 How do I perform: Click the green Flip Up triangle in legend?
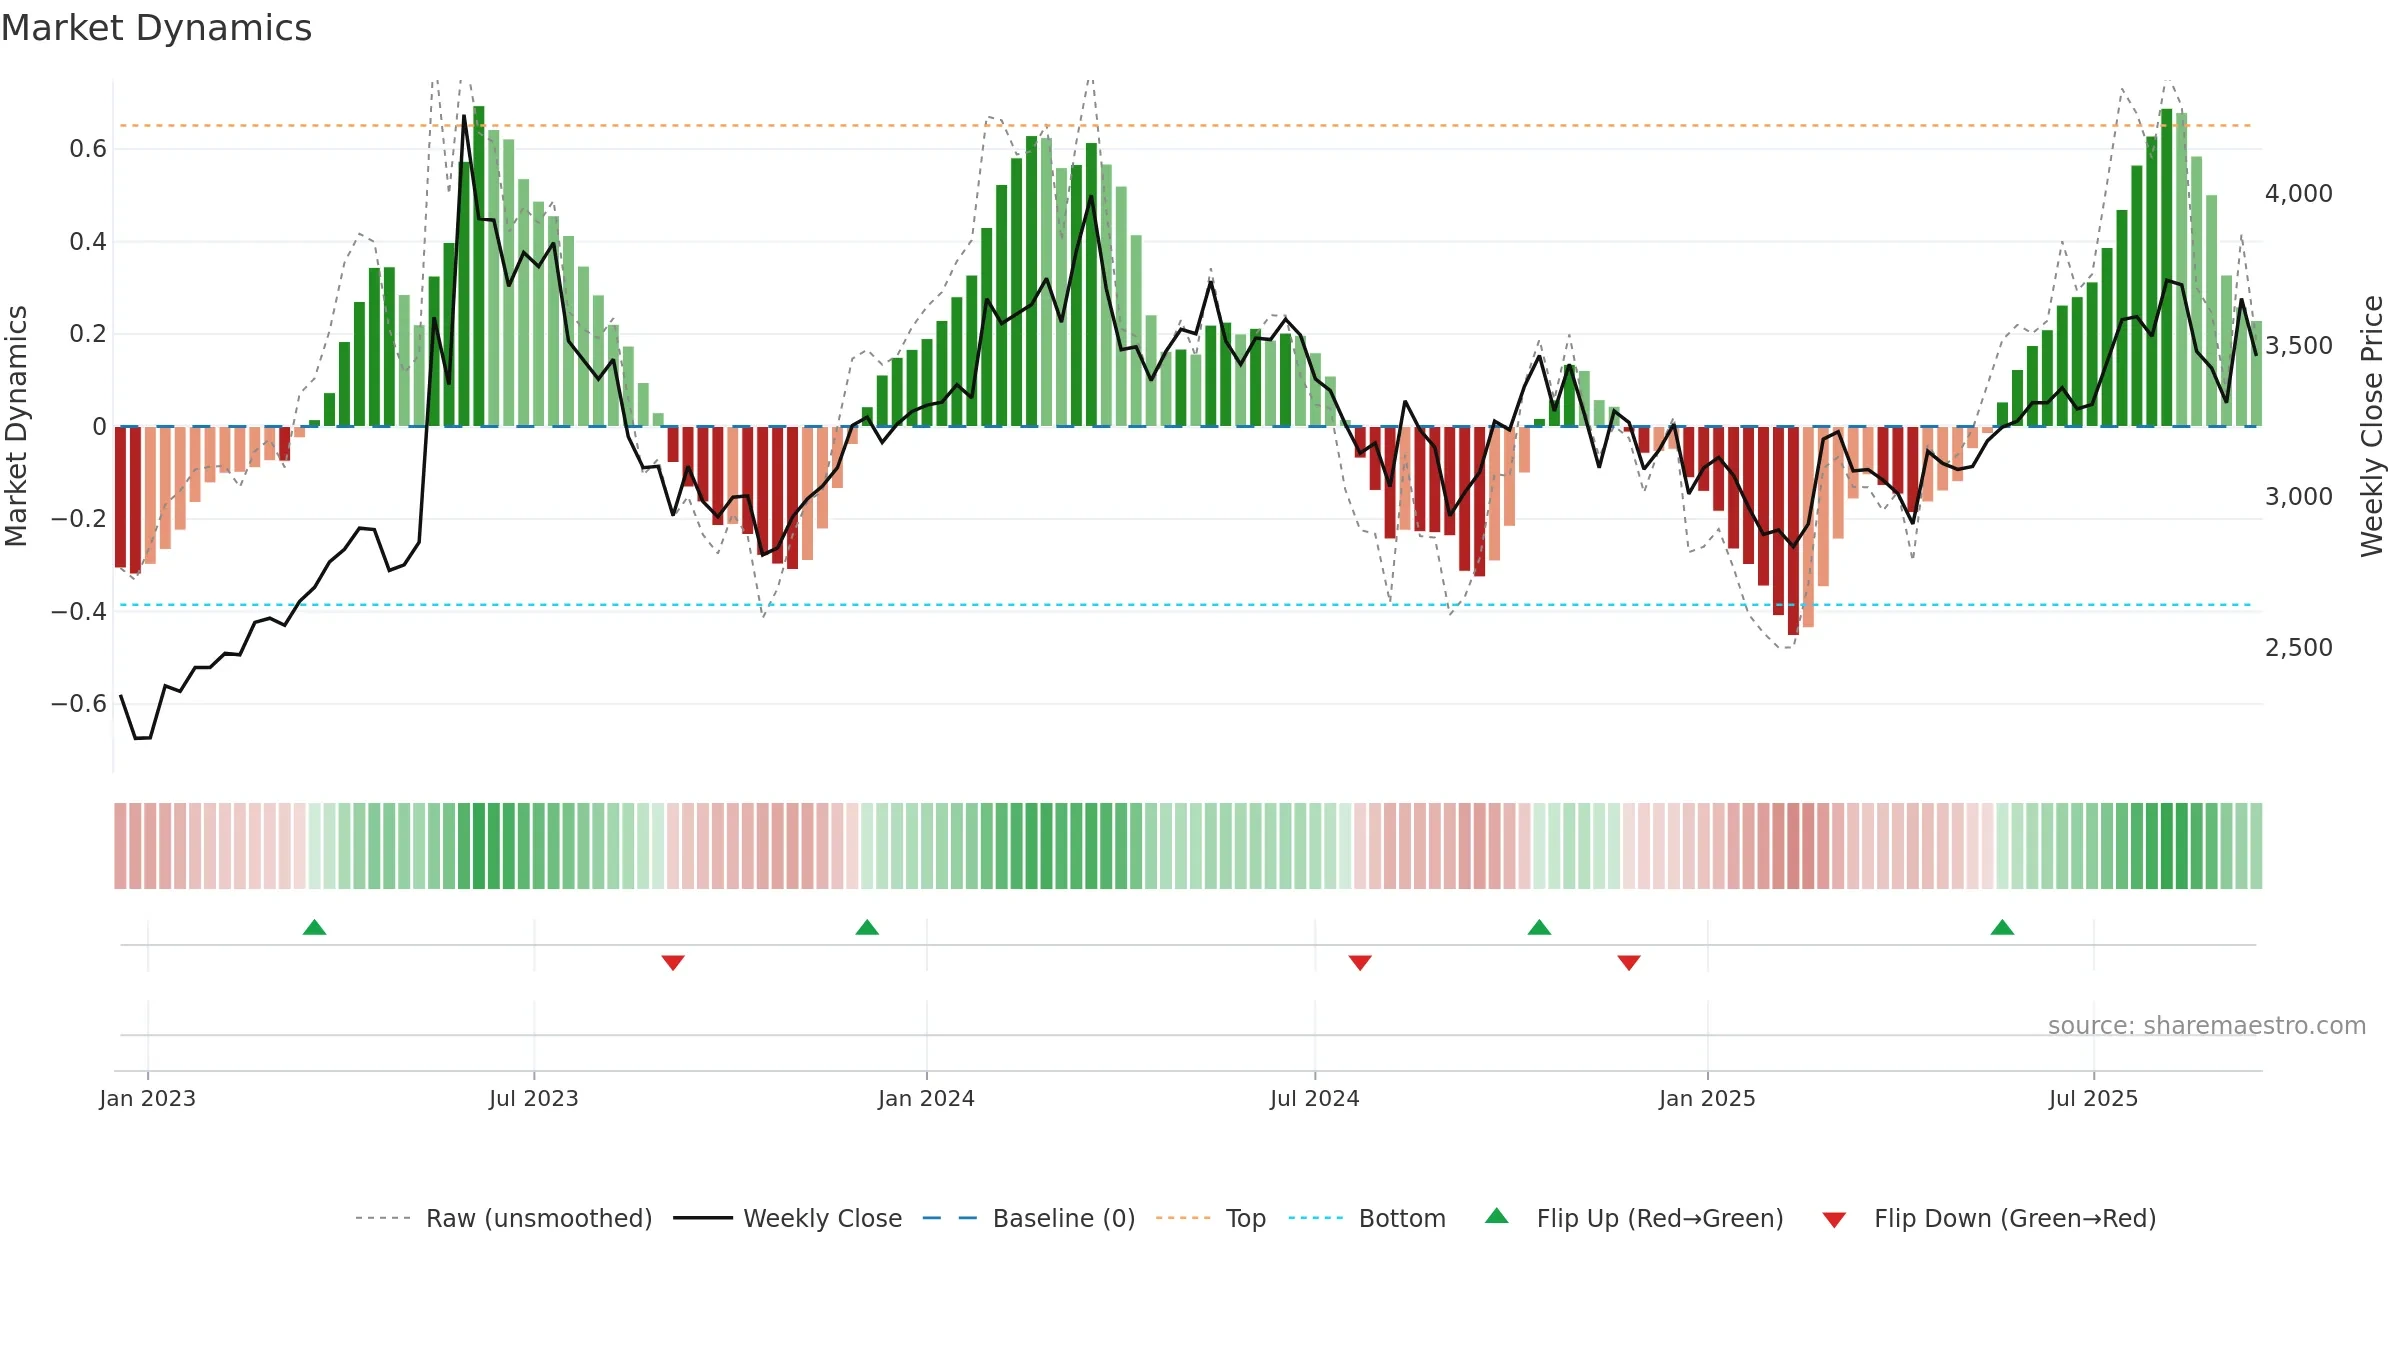coord(1497,1216)
